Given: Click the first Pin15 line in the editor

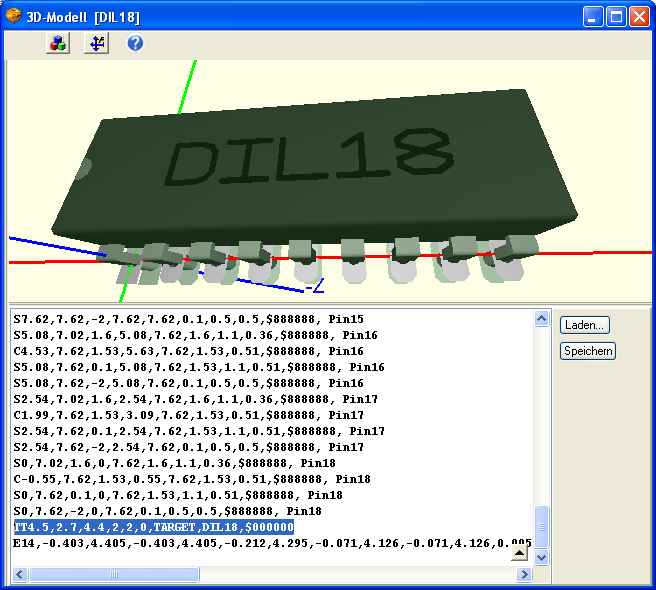Looking at the screenshot, I should [x=188, y=319].
